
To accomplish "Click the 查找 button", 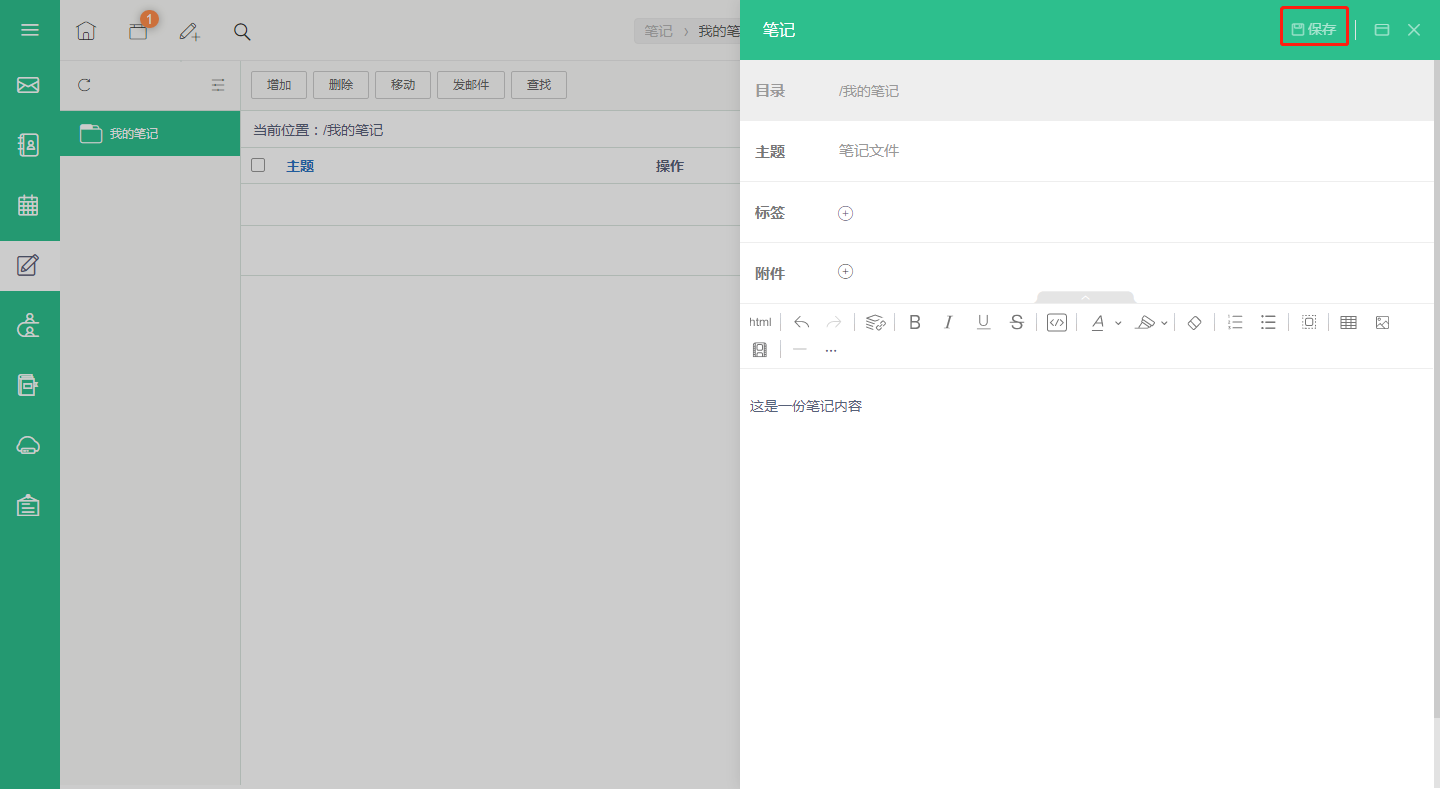I will coord(539,85).
